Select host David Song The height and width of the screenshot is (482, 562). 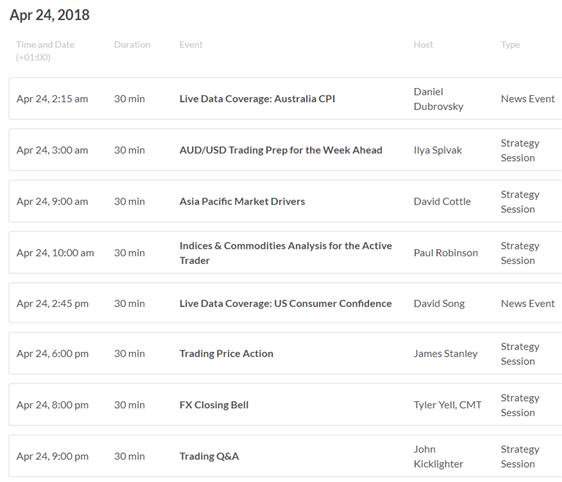(x=439, y=304)
